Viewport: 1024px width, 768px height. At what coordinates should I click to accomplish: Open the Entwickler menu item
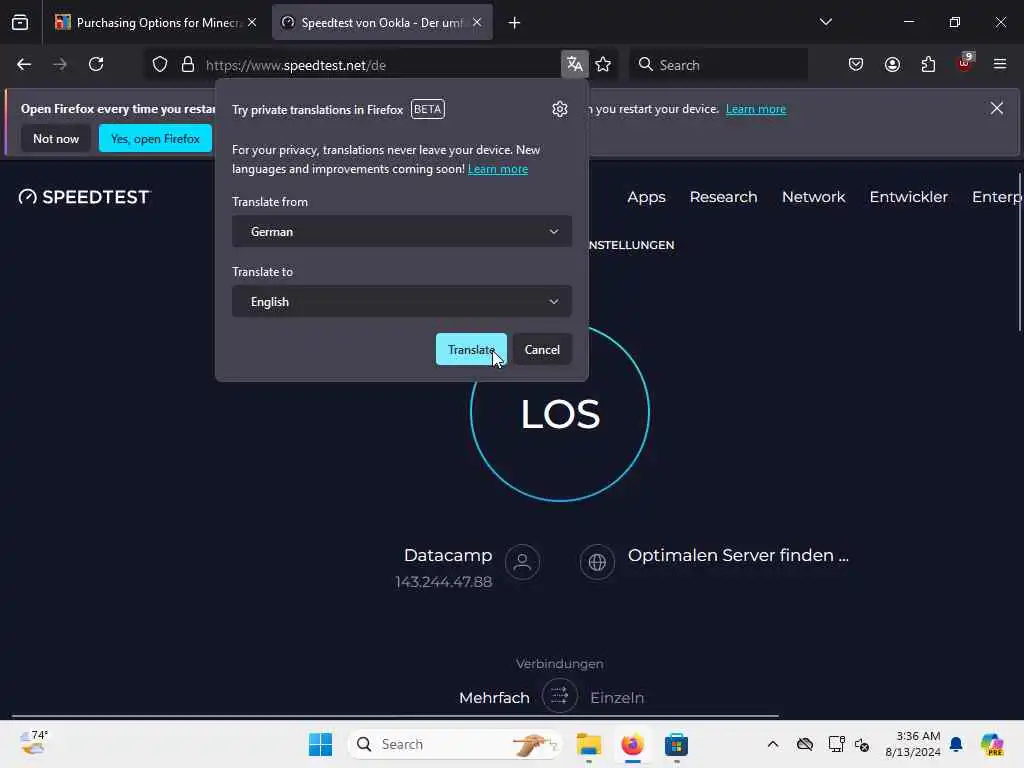[908, 197]
